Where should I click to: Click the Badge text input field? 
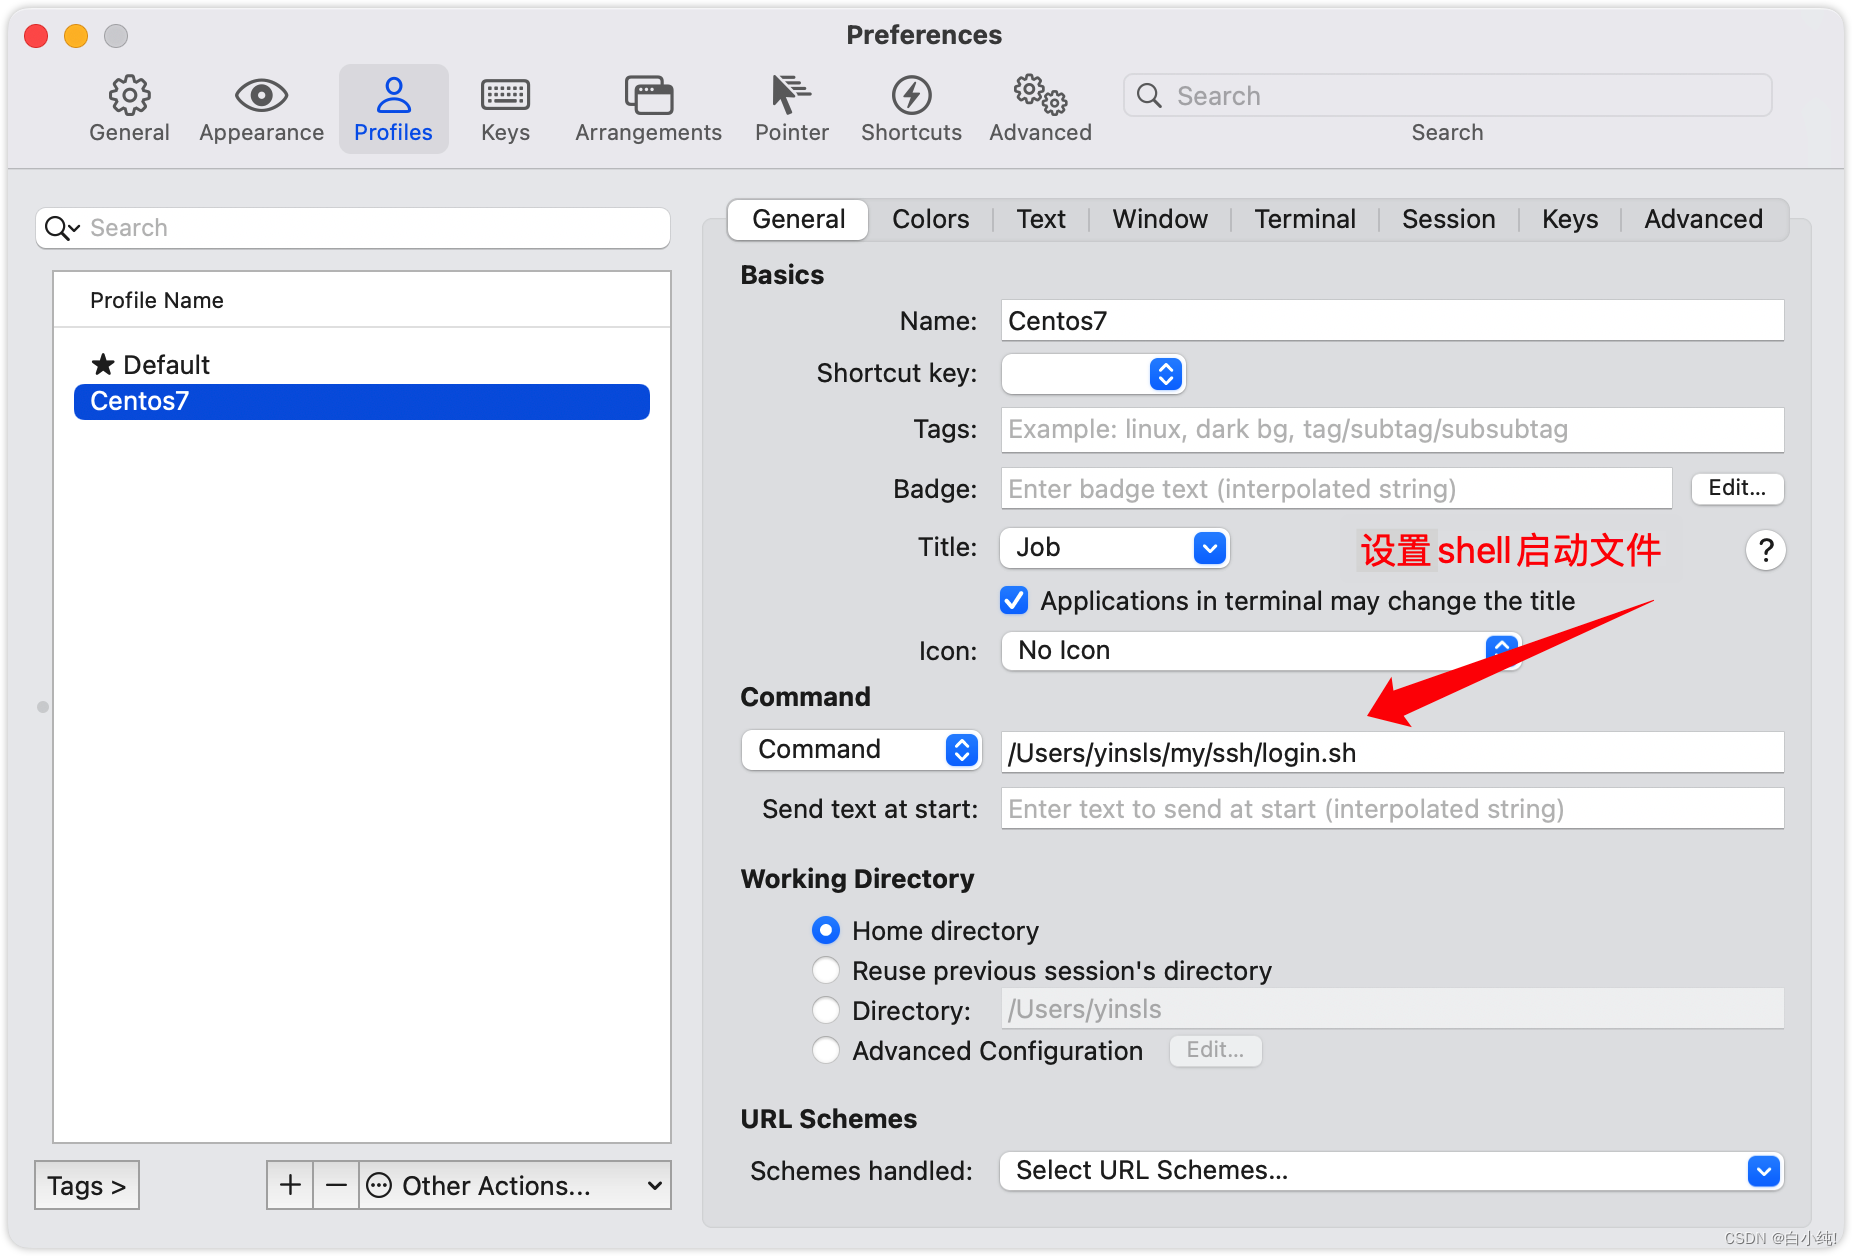pos(1336,489)
